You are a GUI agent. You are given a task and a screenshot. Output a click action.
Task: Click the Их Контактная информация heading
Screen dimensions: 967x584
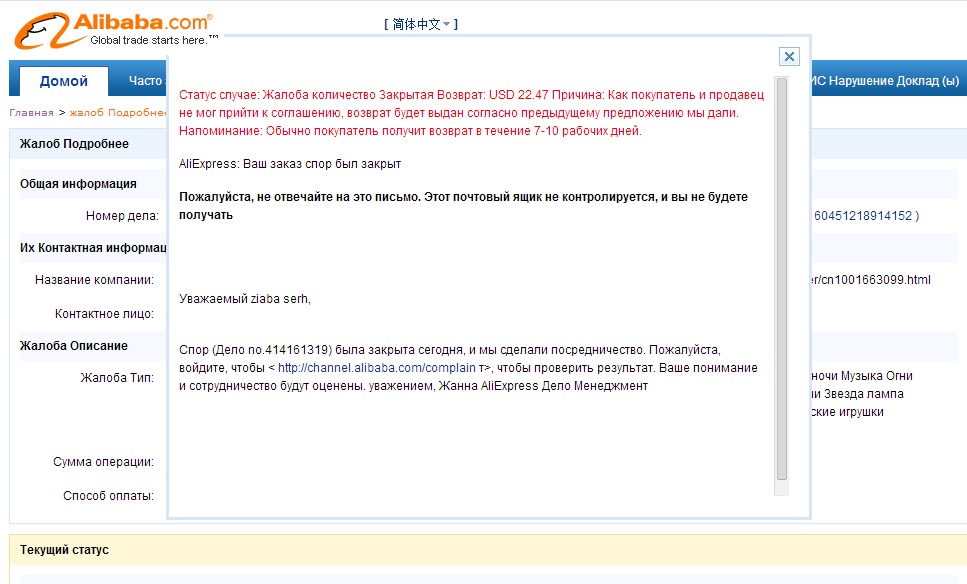coord(93,248)
